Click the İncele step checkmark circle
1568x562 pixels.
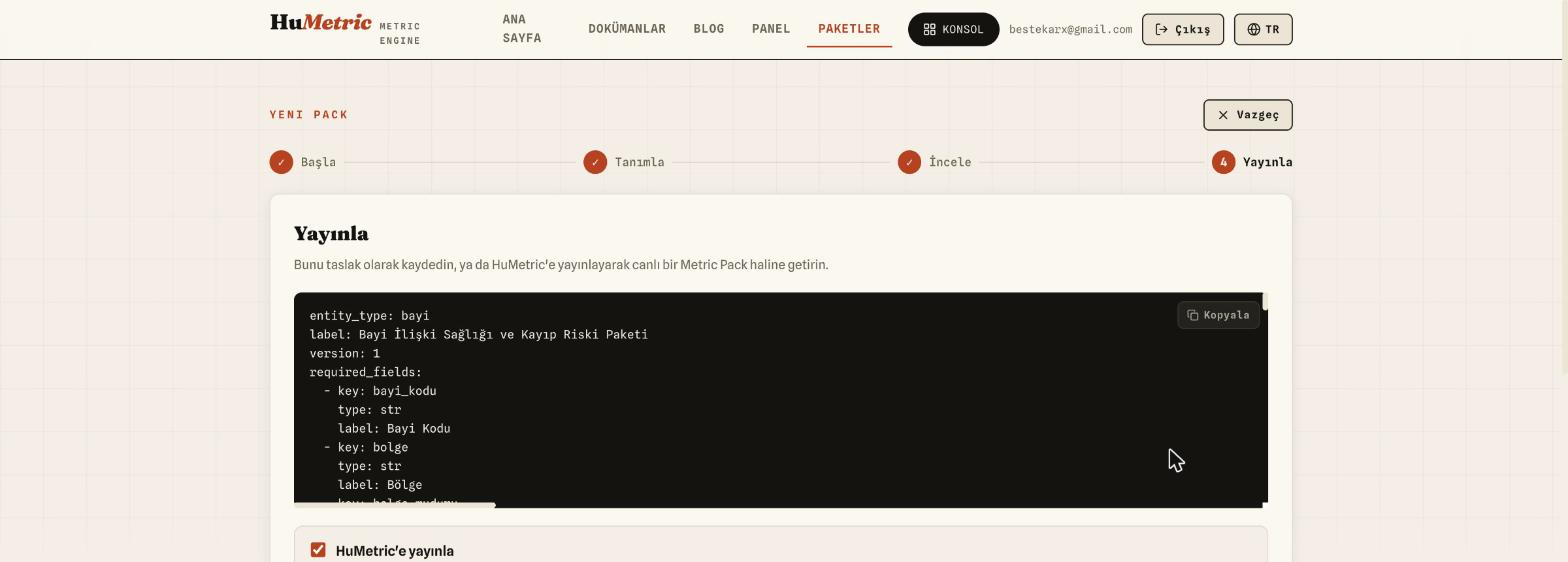click(909, 162)
